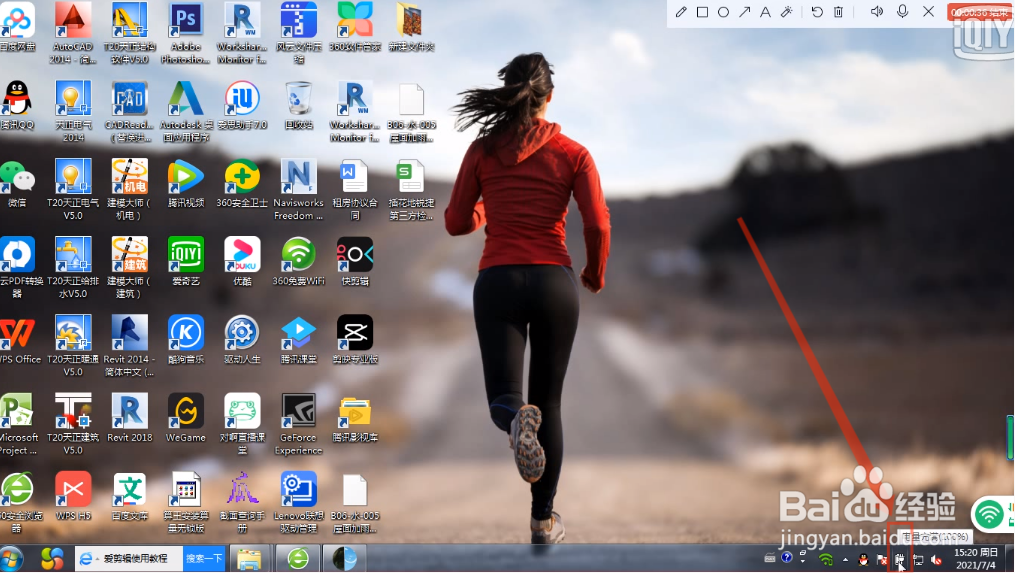The width and height of the screenshot is (1015, 573).
Task: Click the IE search box in taskbar
Action: (x=129, y=558)
